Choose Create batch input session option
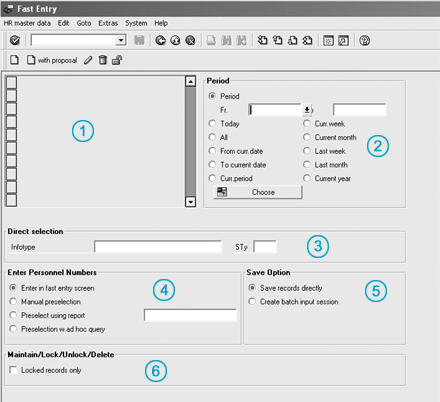 252,301
